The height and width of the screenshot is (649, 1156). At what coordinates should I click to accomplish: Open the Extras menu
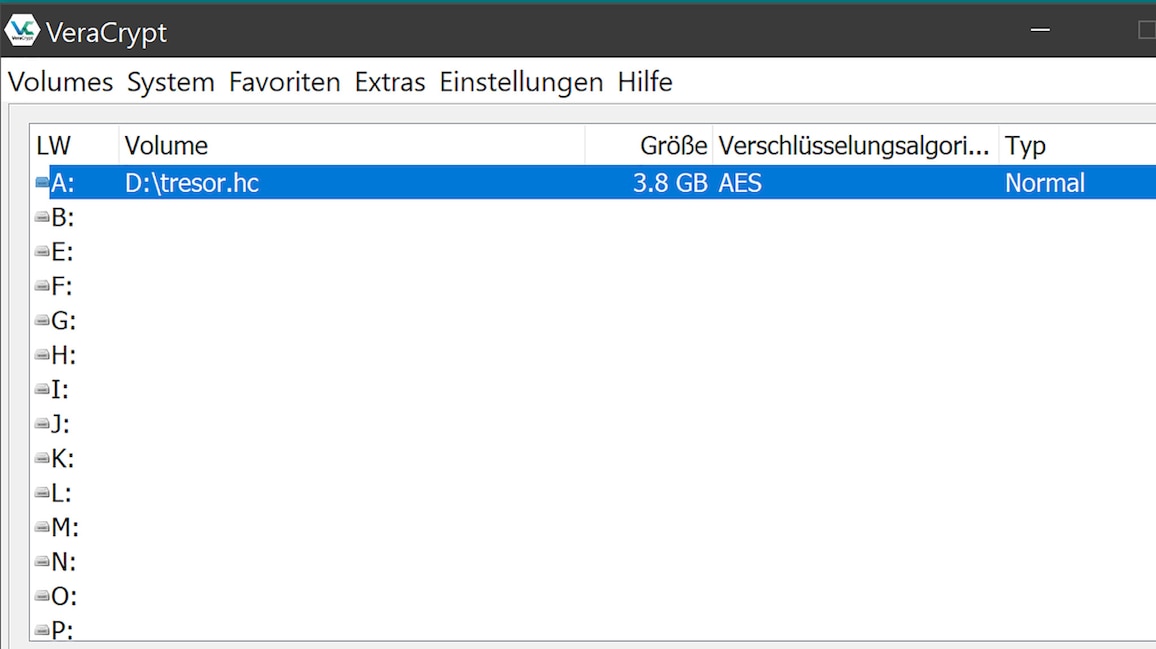(389, 82)
